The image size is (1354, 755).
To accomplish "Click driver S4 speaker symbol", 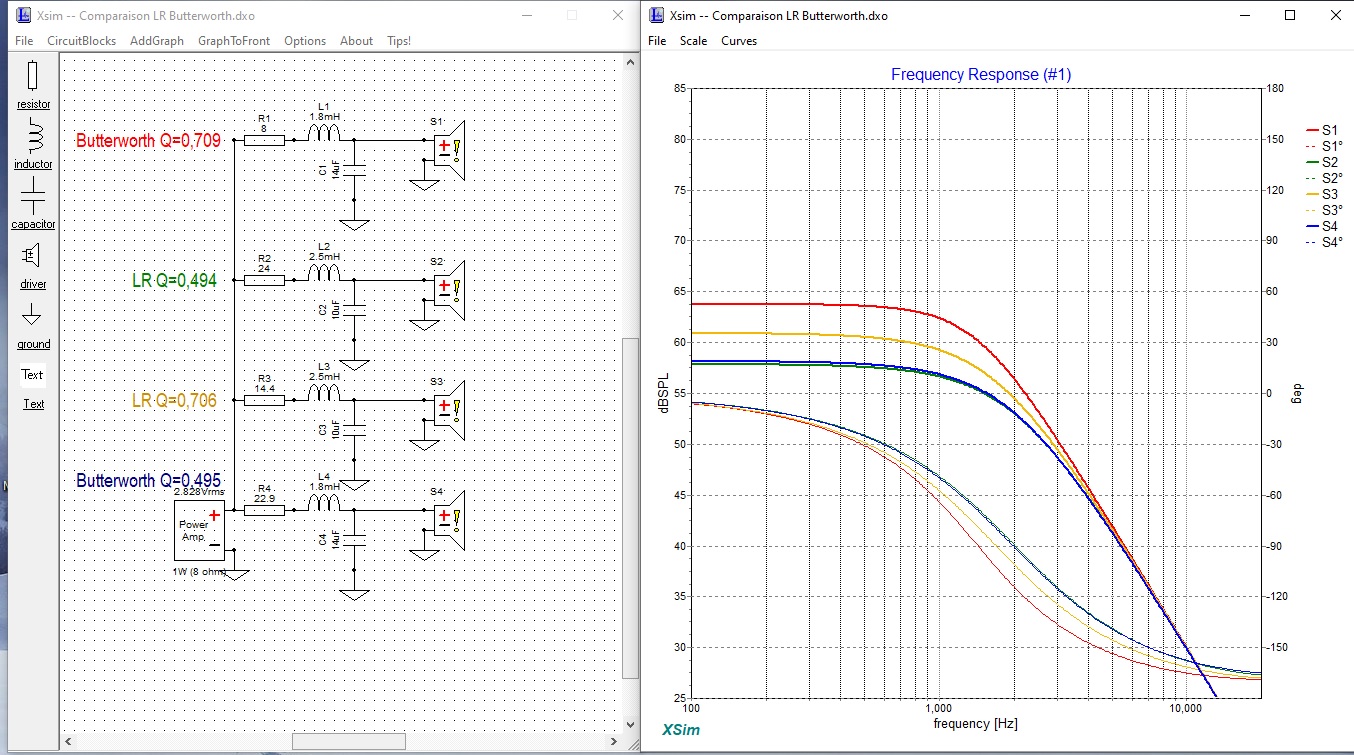I will (x=449, y=520).
